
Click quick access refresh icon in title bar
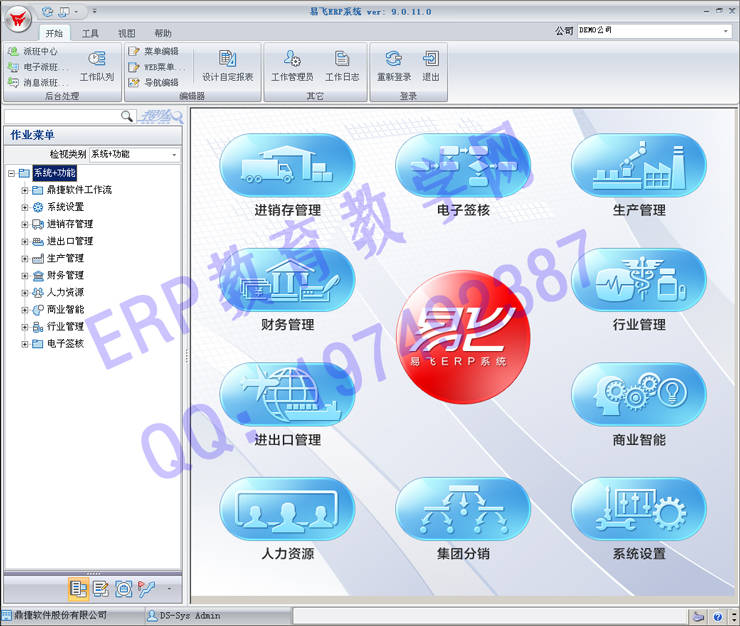(48, 11)
